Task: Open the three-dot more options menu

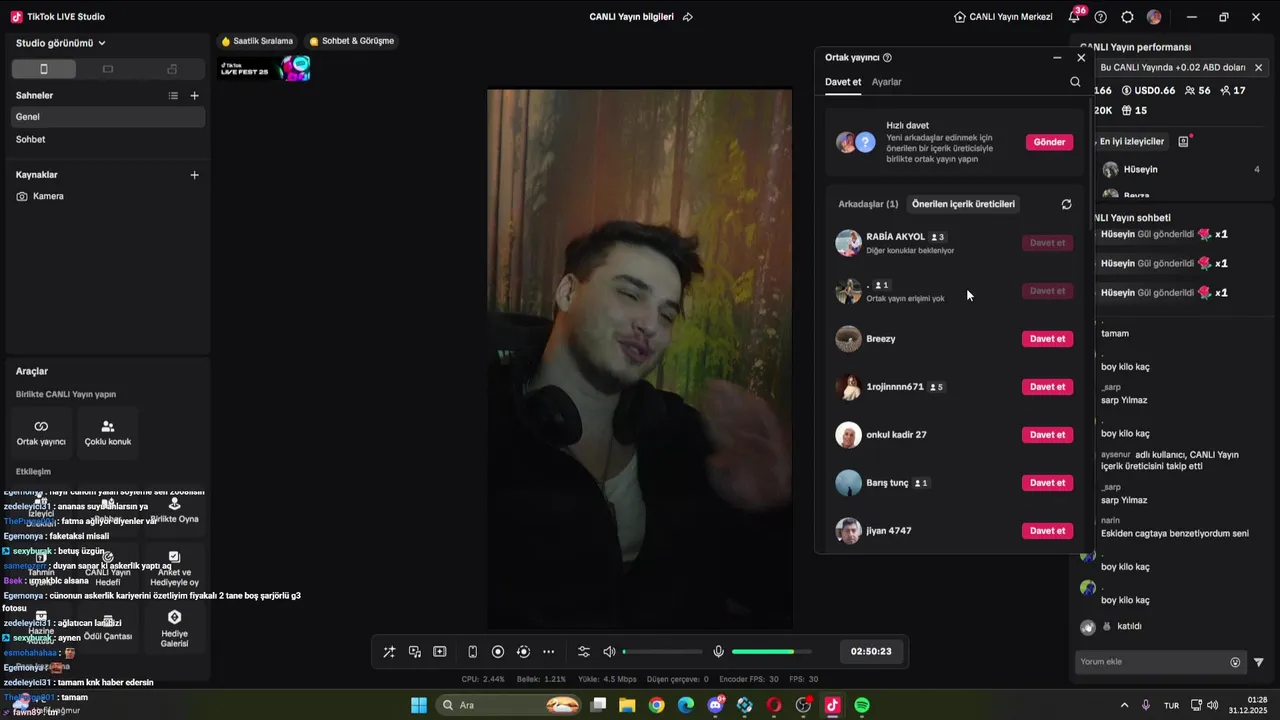Action: click(x=548, y=652)
